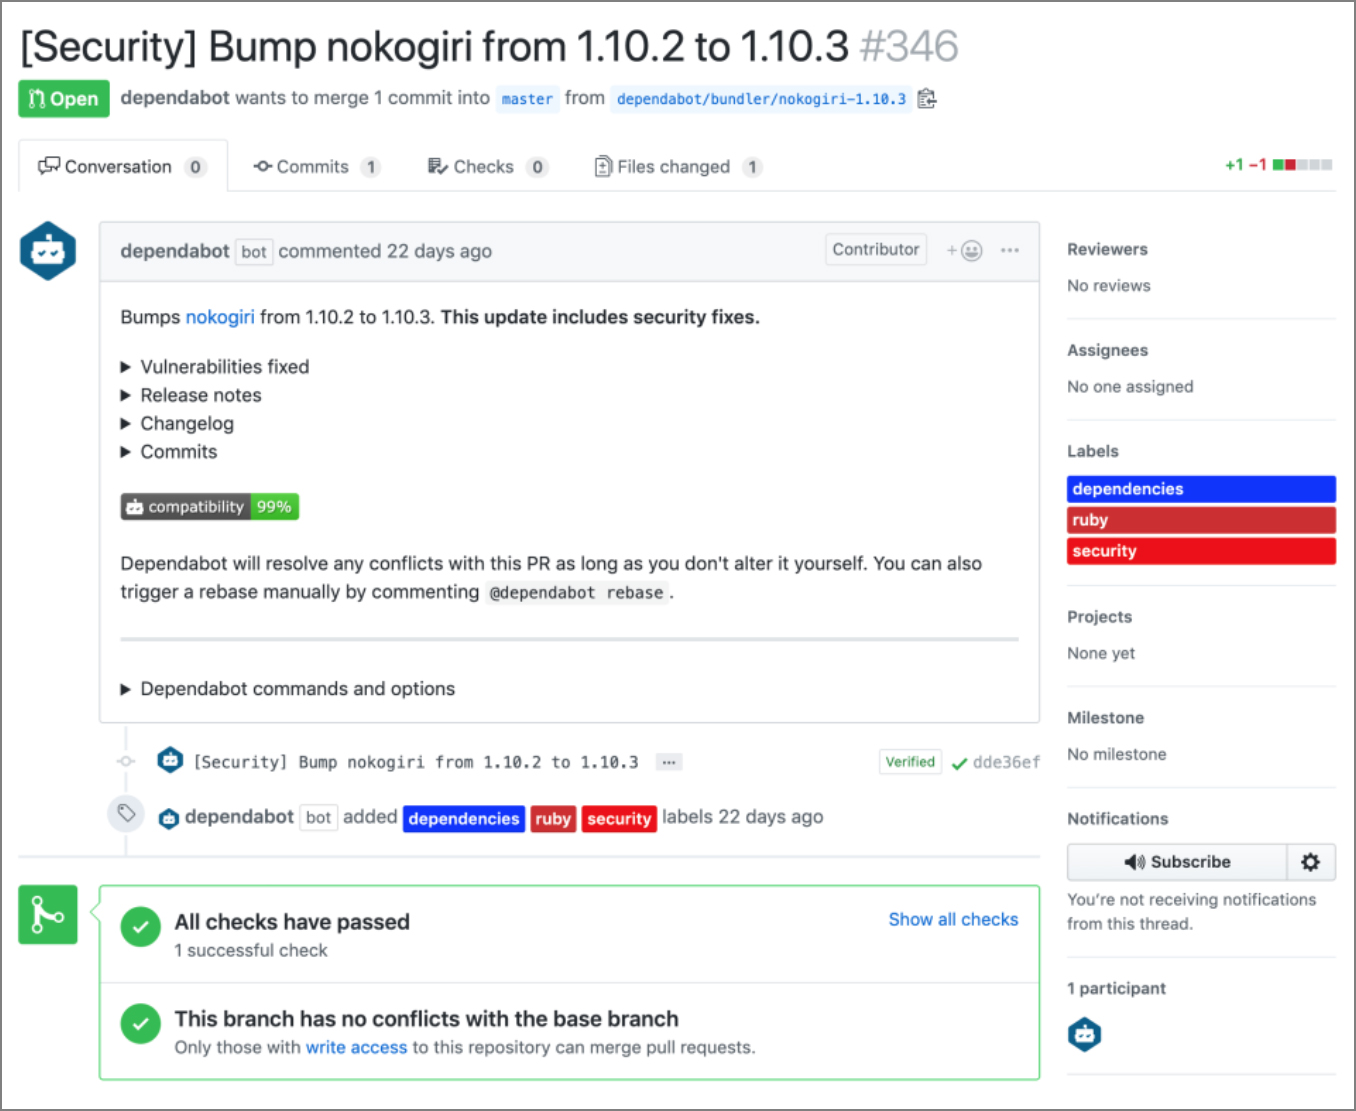Open the nokogiri dependency link
The image size is (1356, 1111).
(220, 317)
